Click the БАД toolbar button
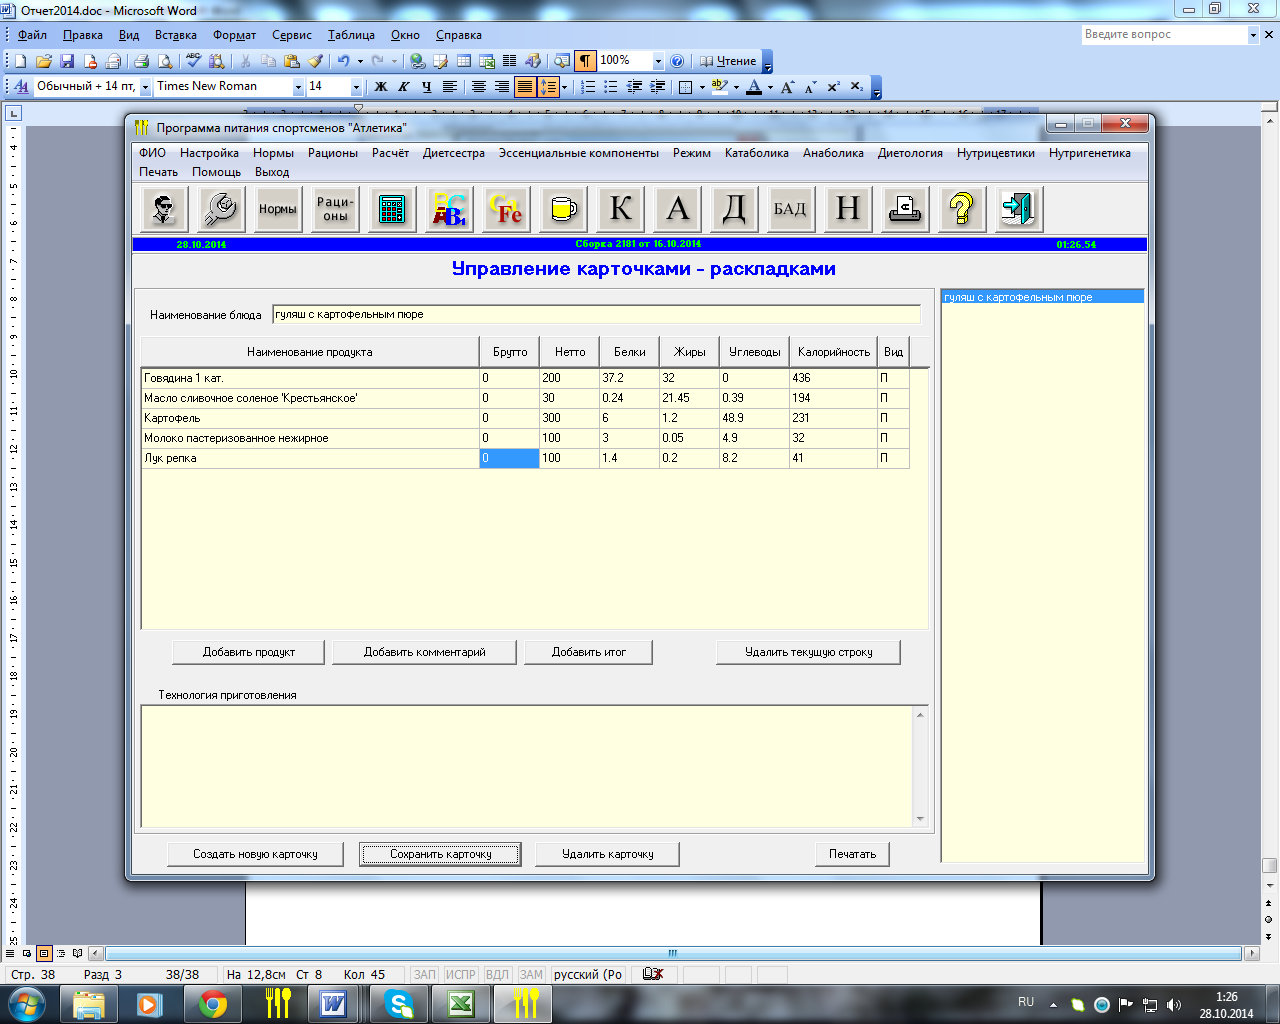The height and width of the screenshot is (1024, 1280). pos(790,209)
